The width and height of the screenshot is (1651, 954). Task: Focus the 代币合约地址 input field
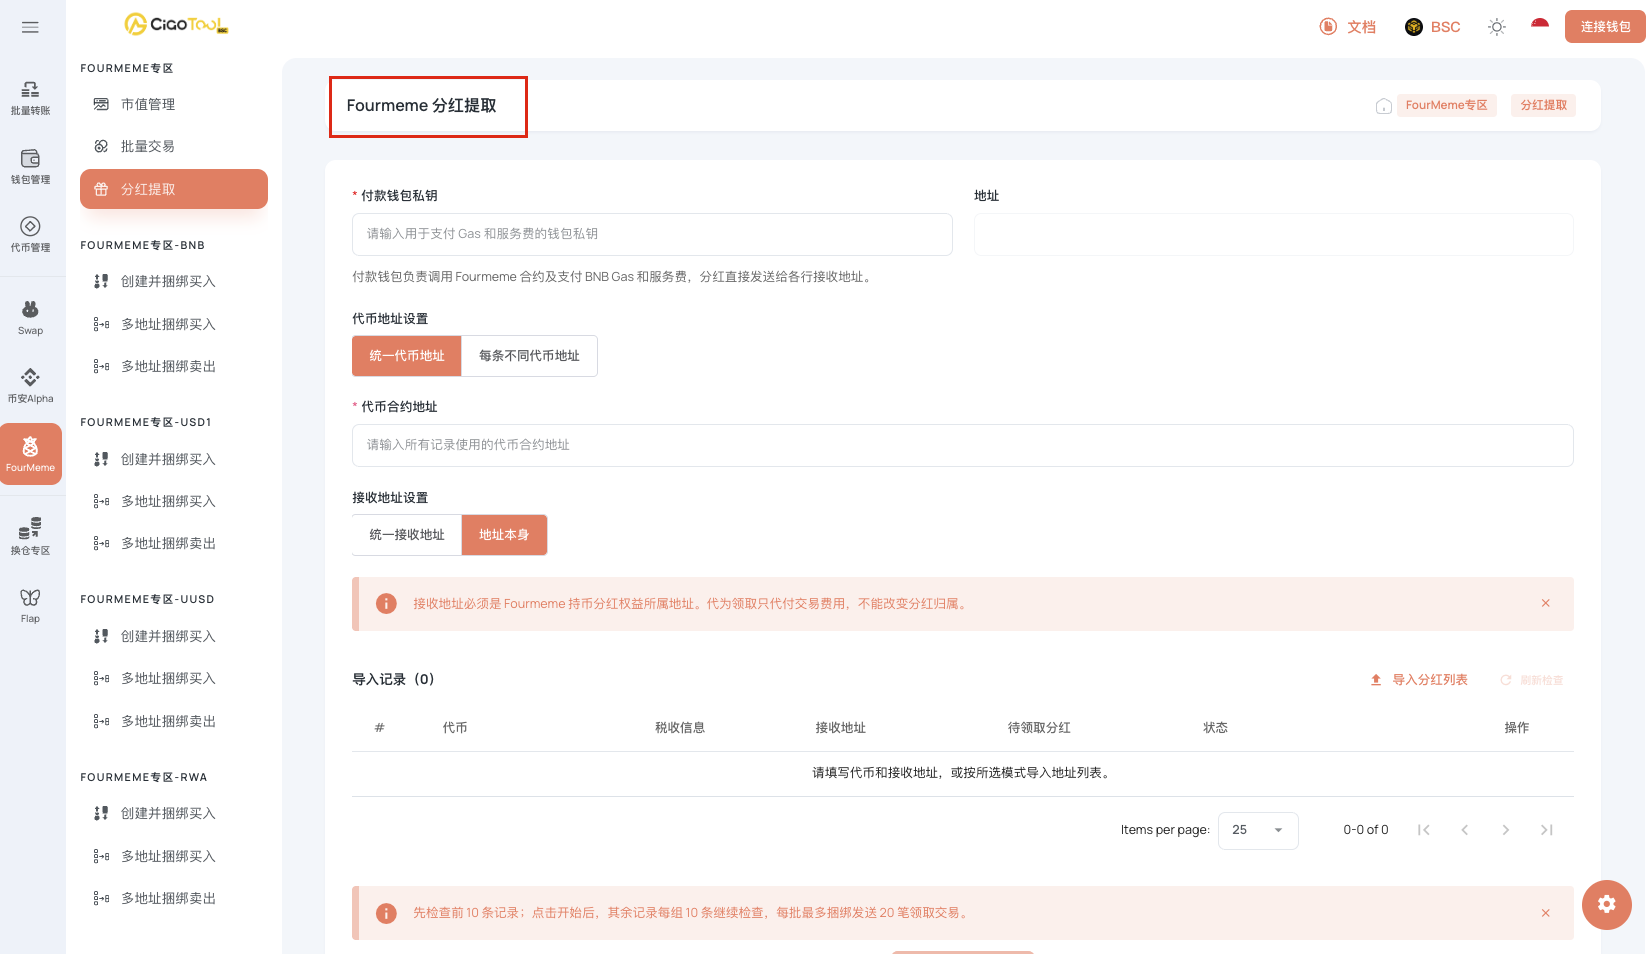coord(963,445)
